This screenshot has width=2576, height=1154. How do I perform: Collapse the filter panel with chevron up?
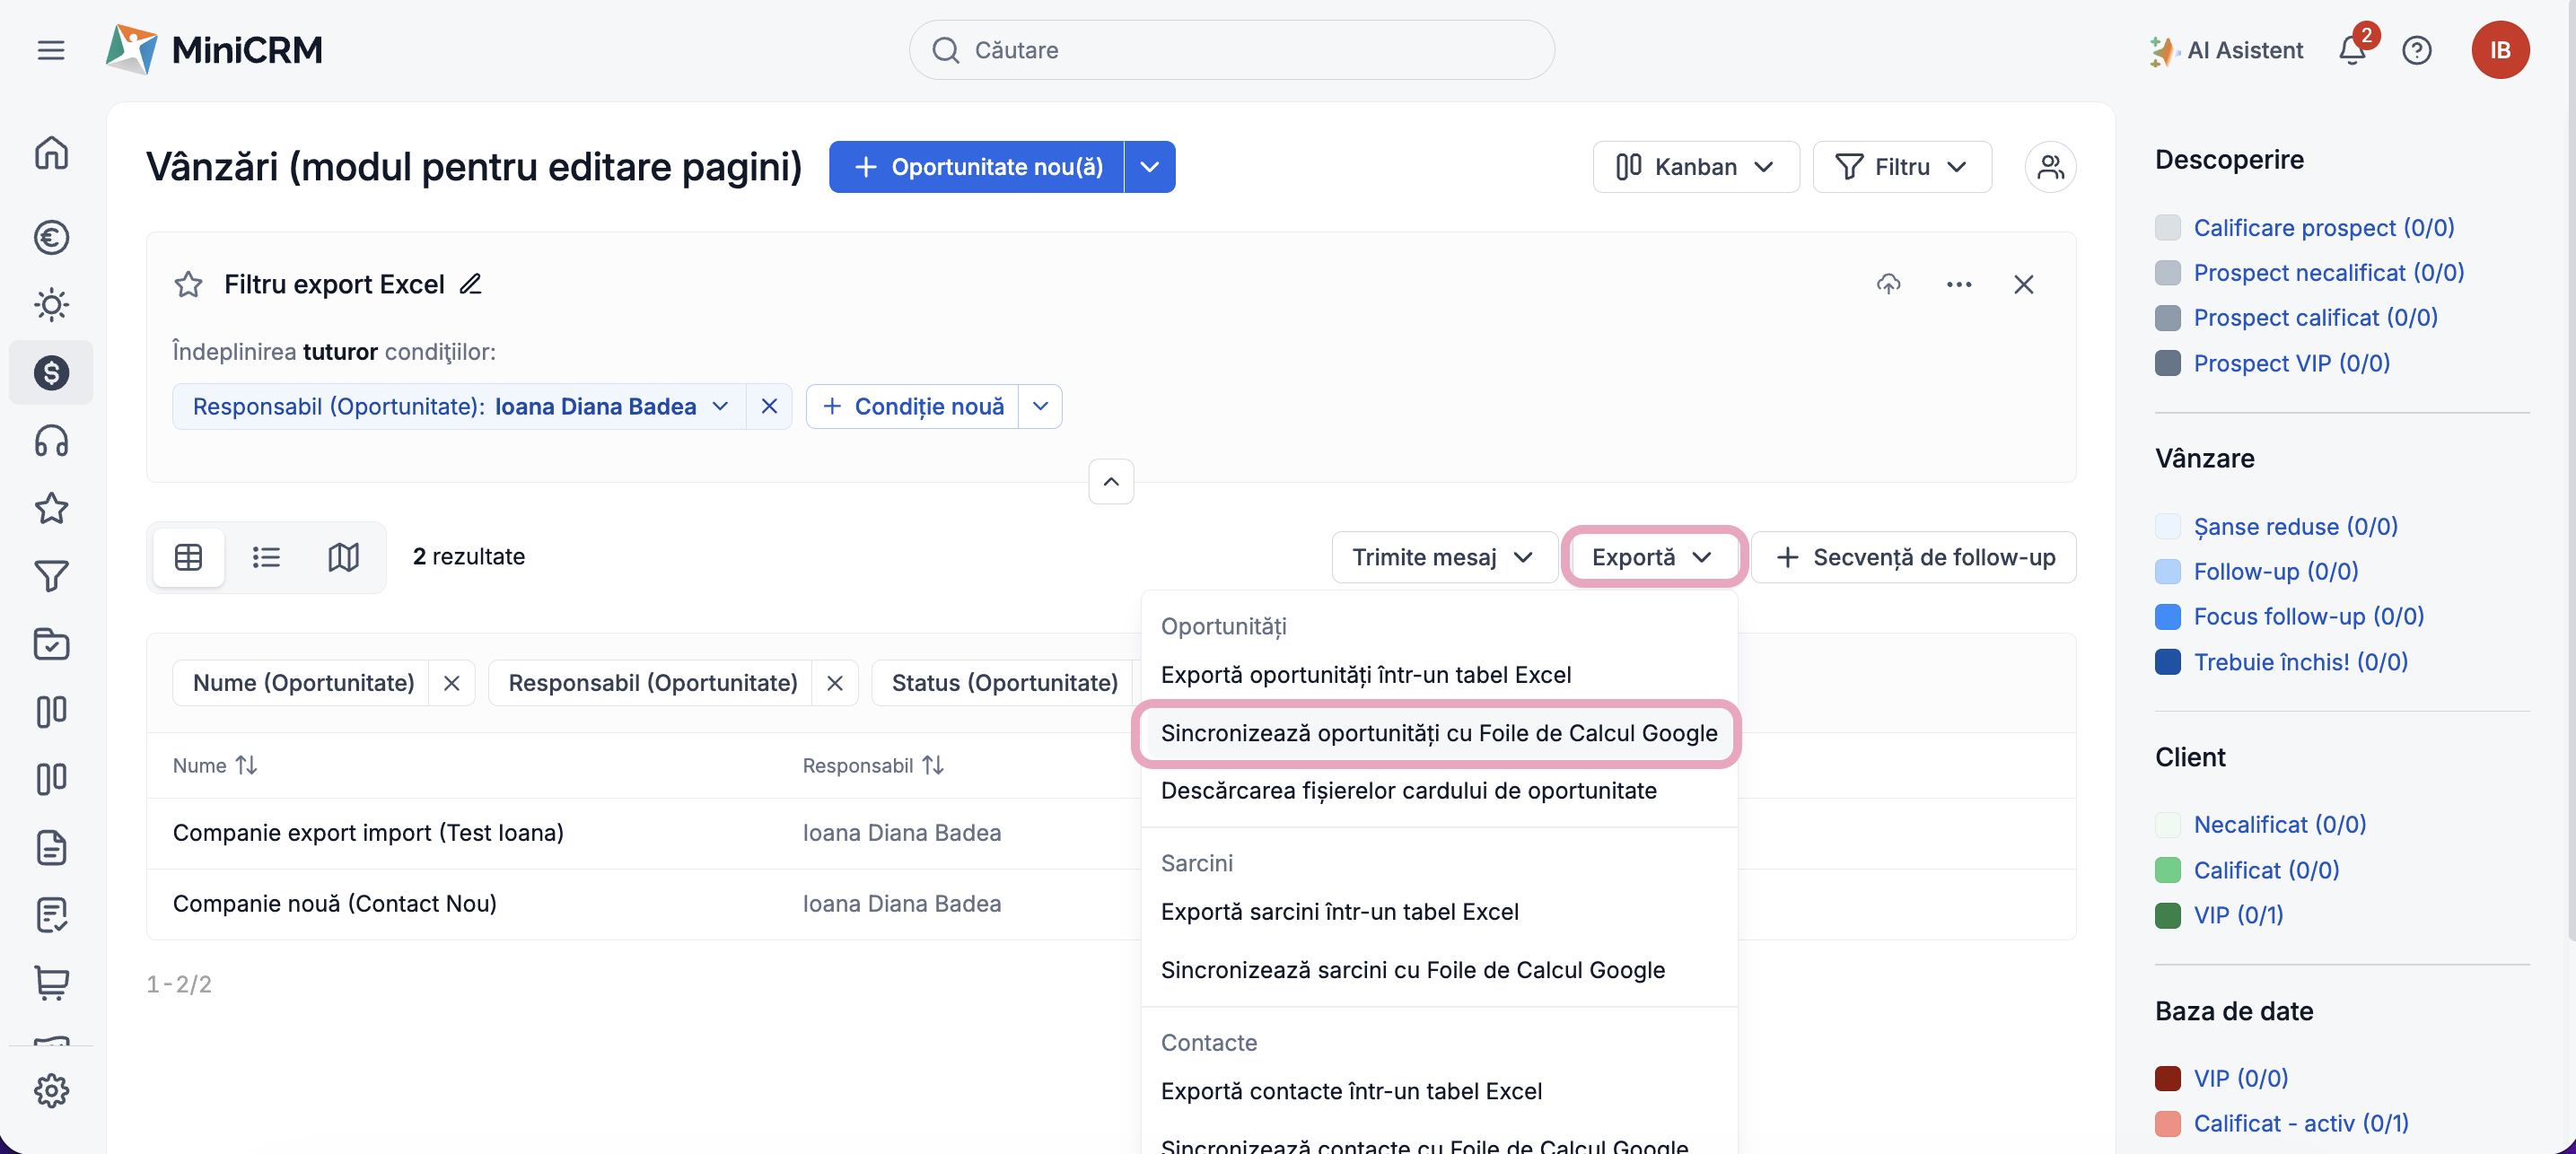point(1110,482)
